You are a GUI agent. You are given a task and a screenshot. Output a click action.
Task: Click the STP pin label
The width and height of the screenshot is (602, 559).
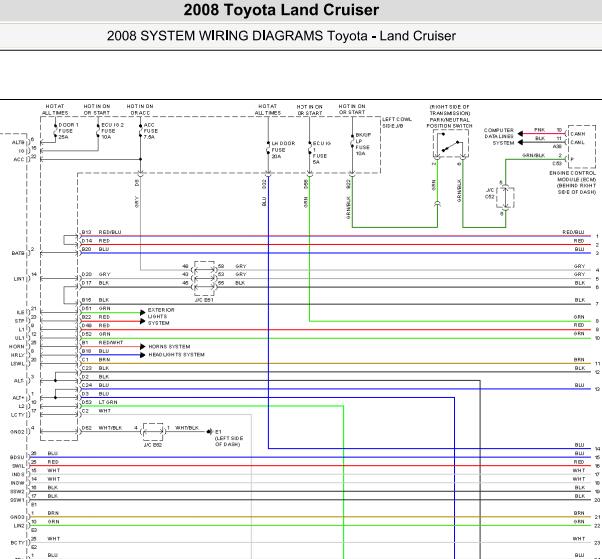pos(20,321)
